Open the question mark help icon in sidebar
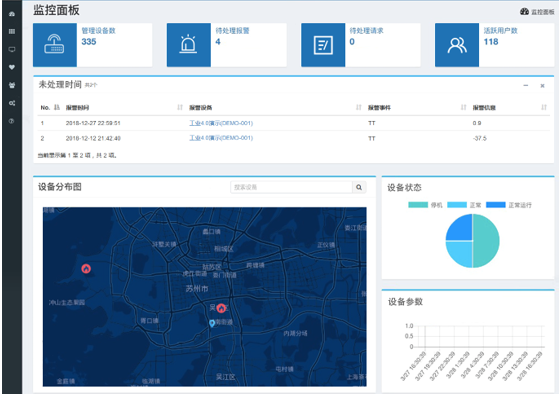This screenshot has width=560, height=394. click(x=12, y=121)
